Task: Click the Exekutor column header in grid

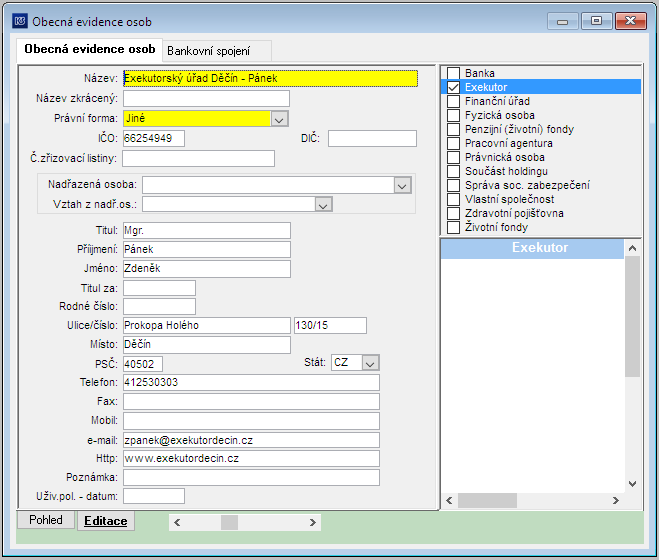Action: coord(532,248)
